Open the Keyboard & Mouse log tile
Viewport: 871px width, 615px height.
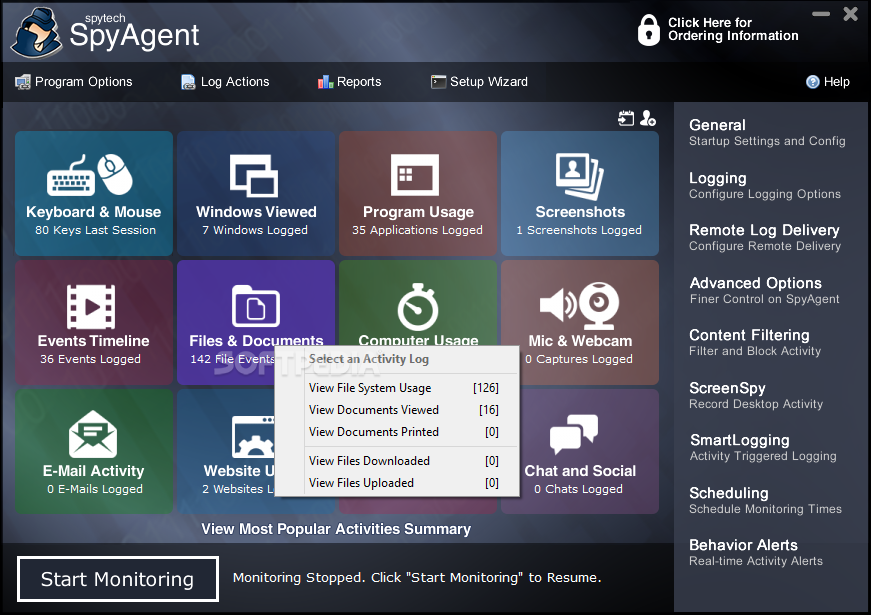(93, 193)
